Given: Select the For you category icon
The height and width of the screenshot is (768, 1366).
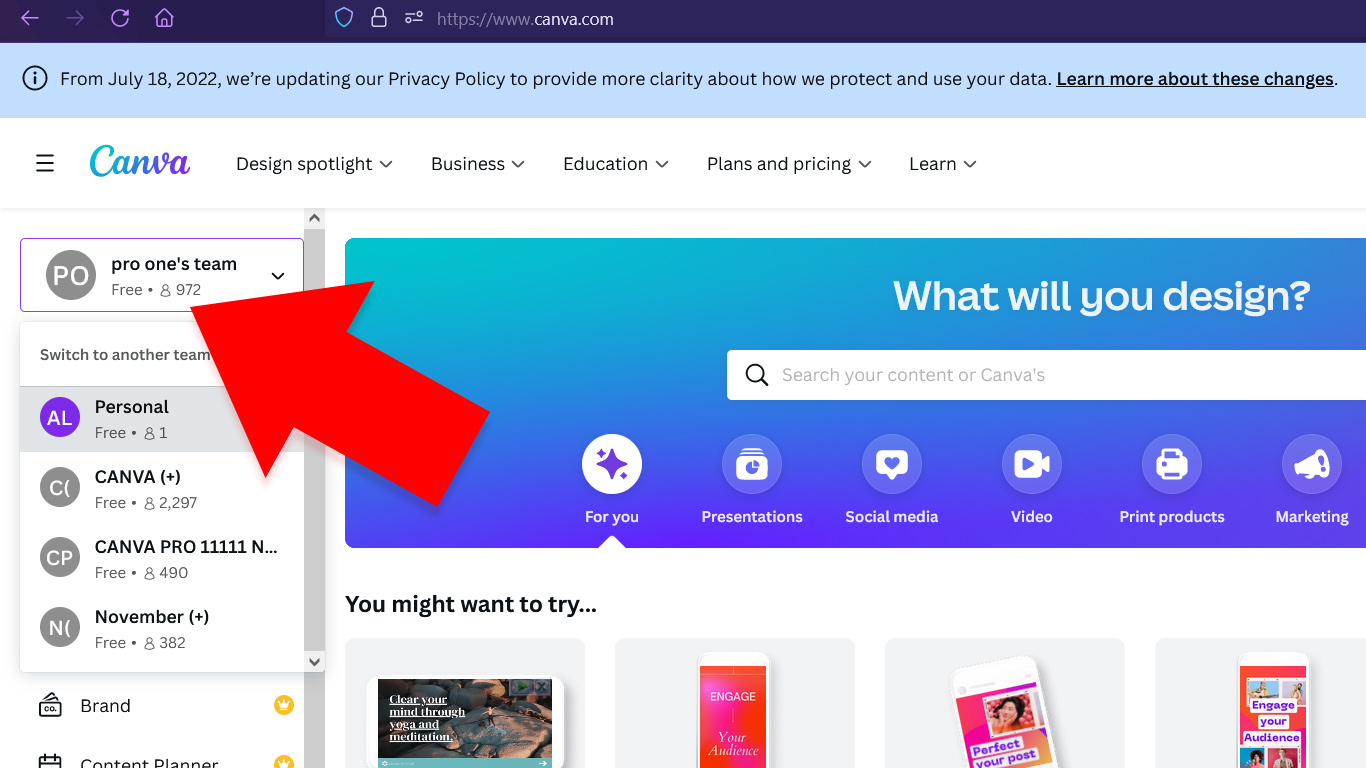Looking at the screenshot, I should pyautogui.click(x=612, y=464).
